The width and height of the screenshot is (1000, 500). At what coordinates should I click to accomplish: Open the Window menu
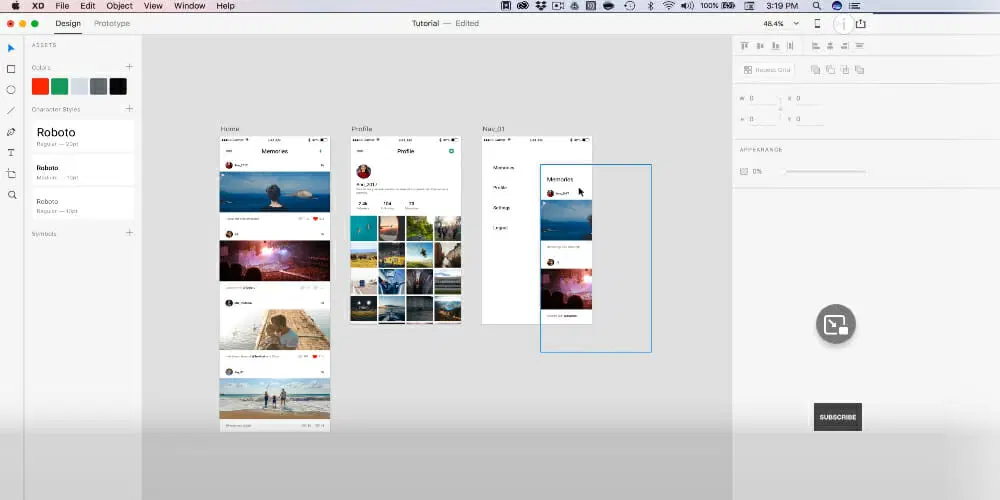(189, 6)
